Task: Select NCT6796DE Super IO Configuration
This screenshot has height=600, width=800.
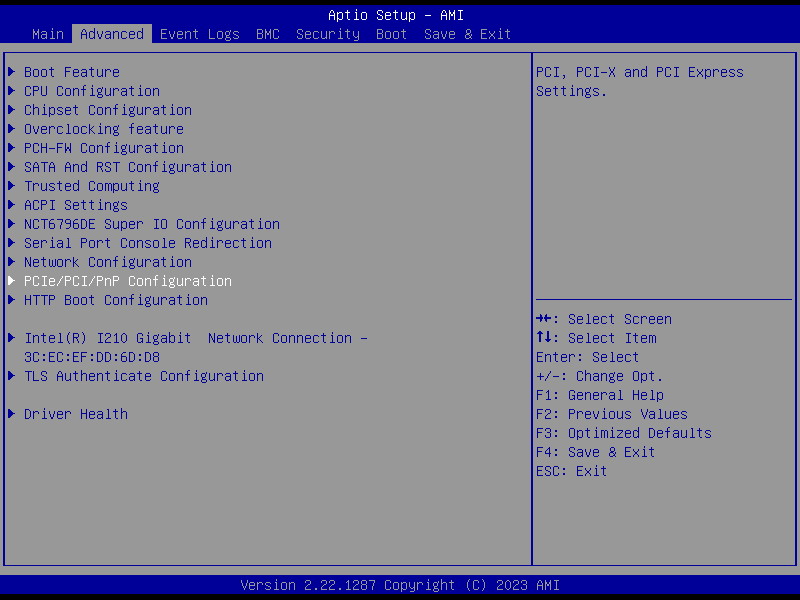Action: click(x=152, y=224)
